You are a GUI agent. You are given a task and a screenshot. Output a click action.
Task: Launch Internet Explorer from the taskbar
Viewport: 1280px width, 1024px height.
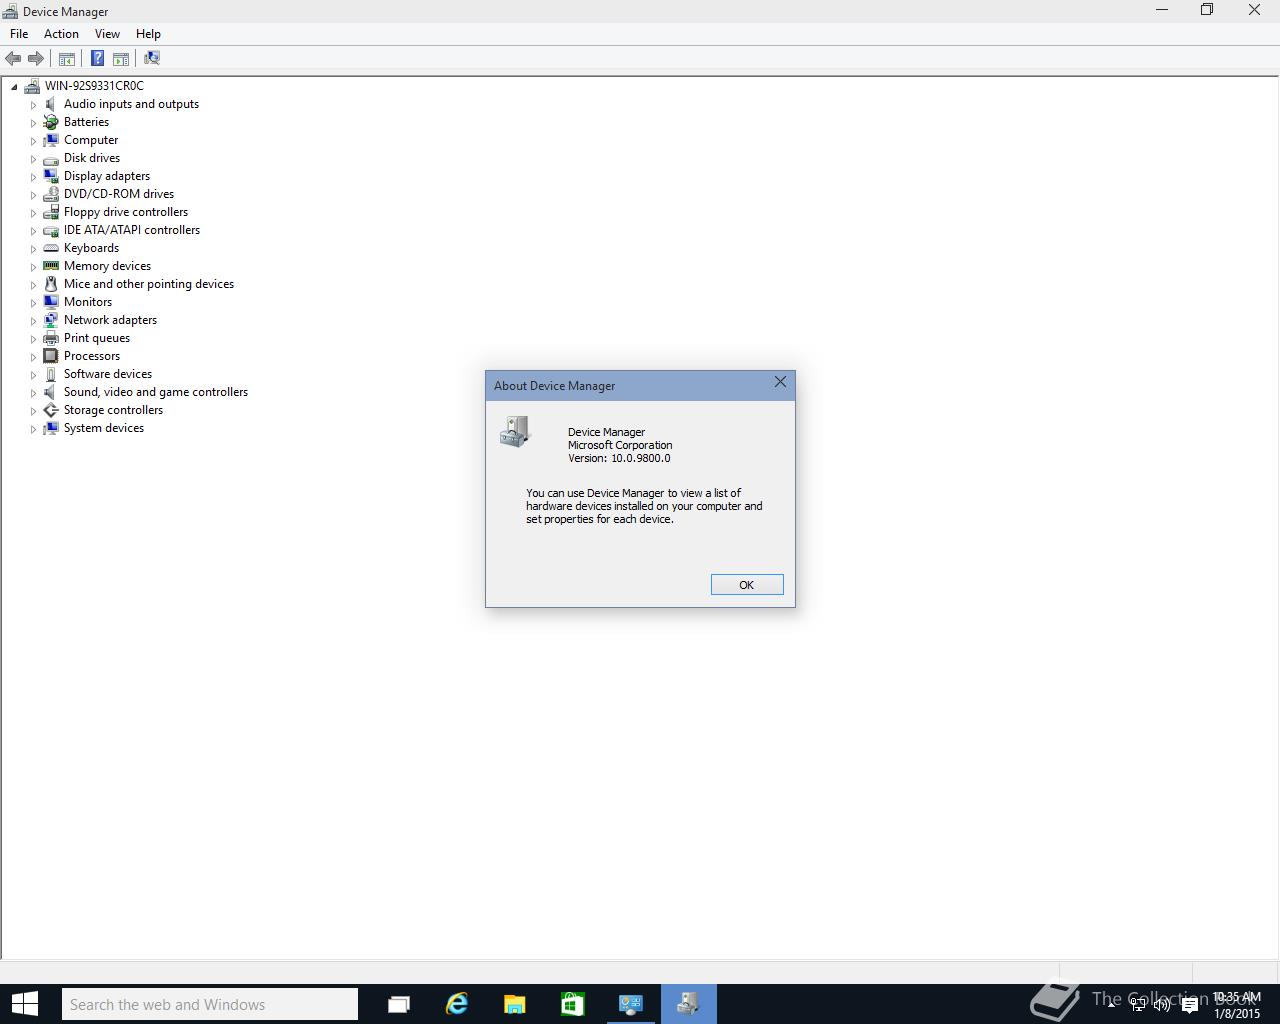tap(456, 1004)
